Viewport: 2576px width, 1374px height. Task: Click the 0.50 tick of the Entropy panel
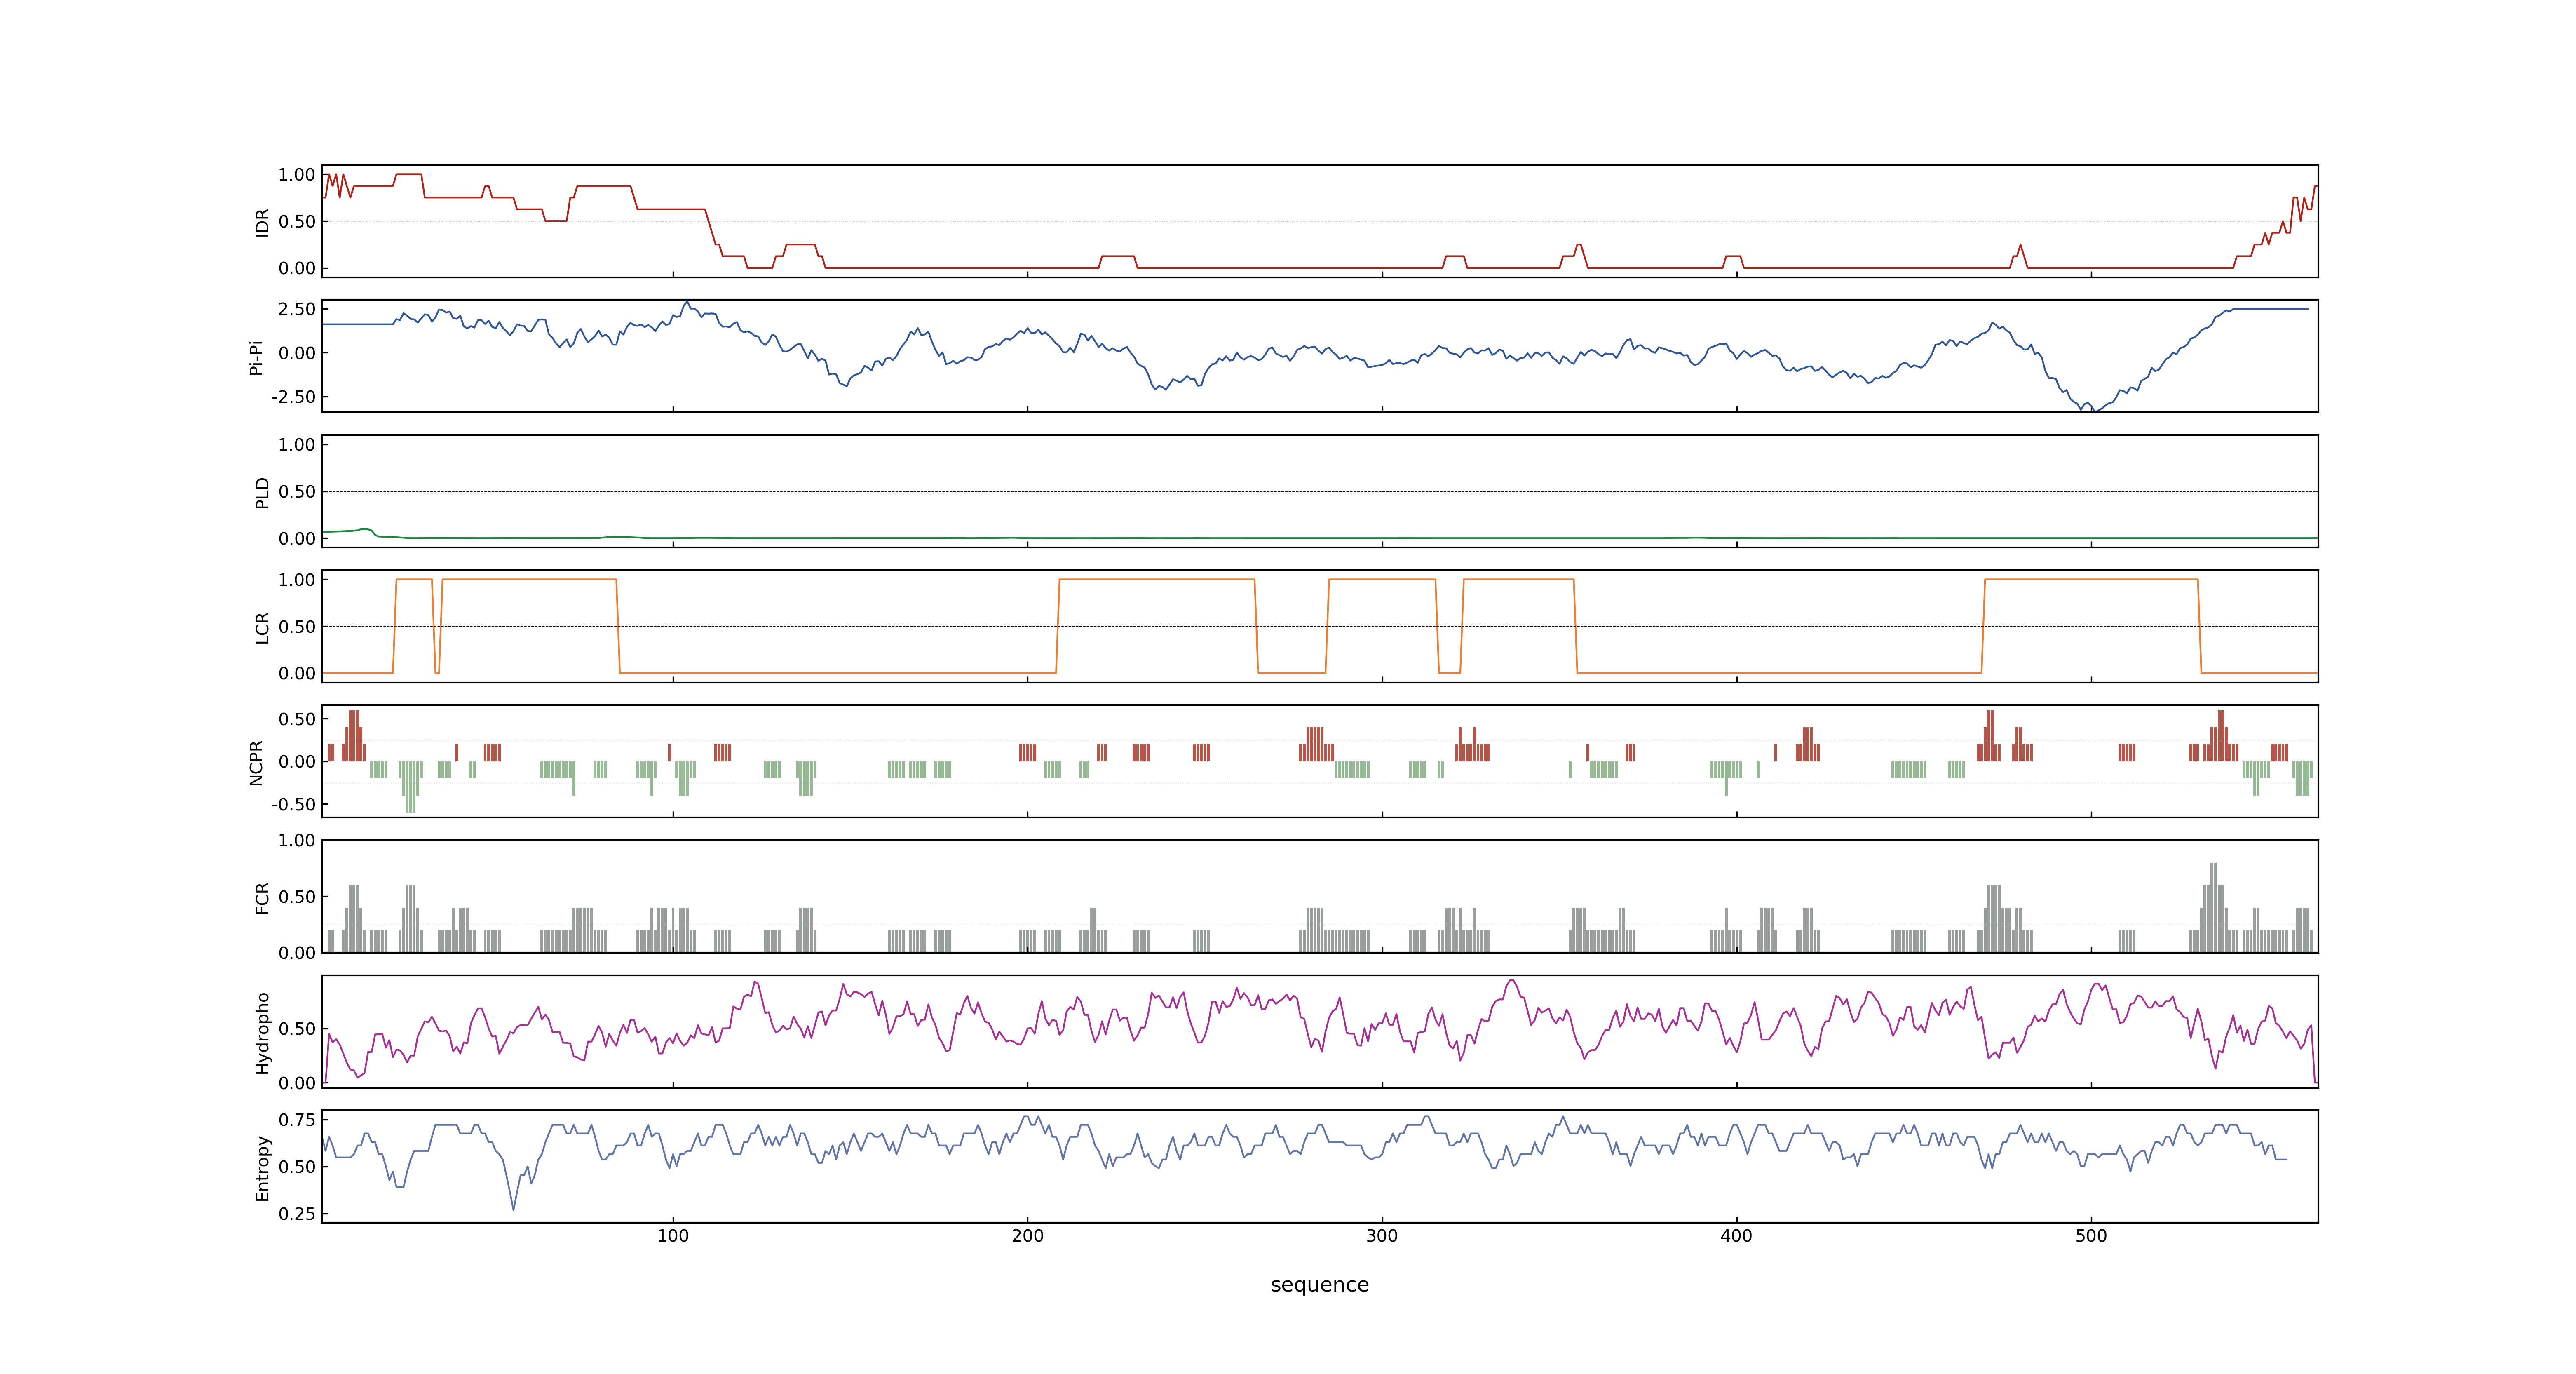[x=297, y=1167]
